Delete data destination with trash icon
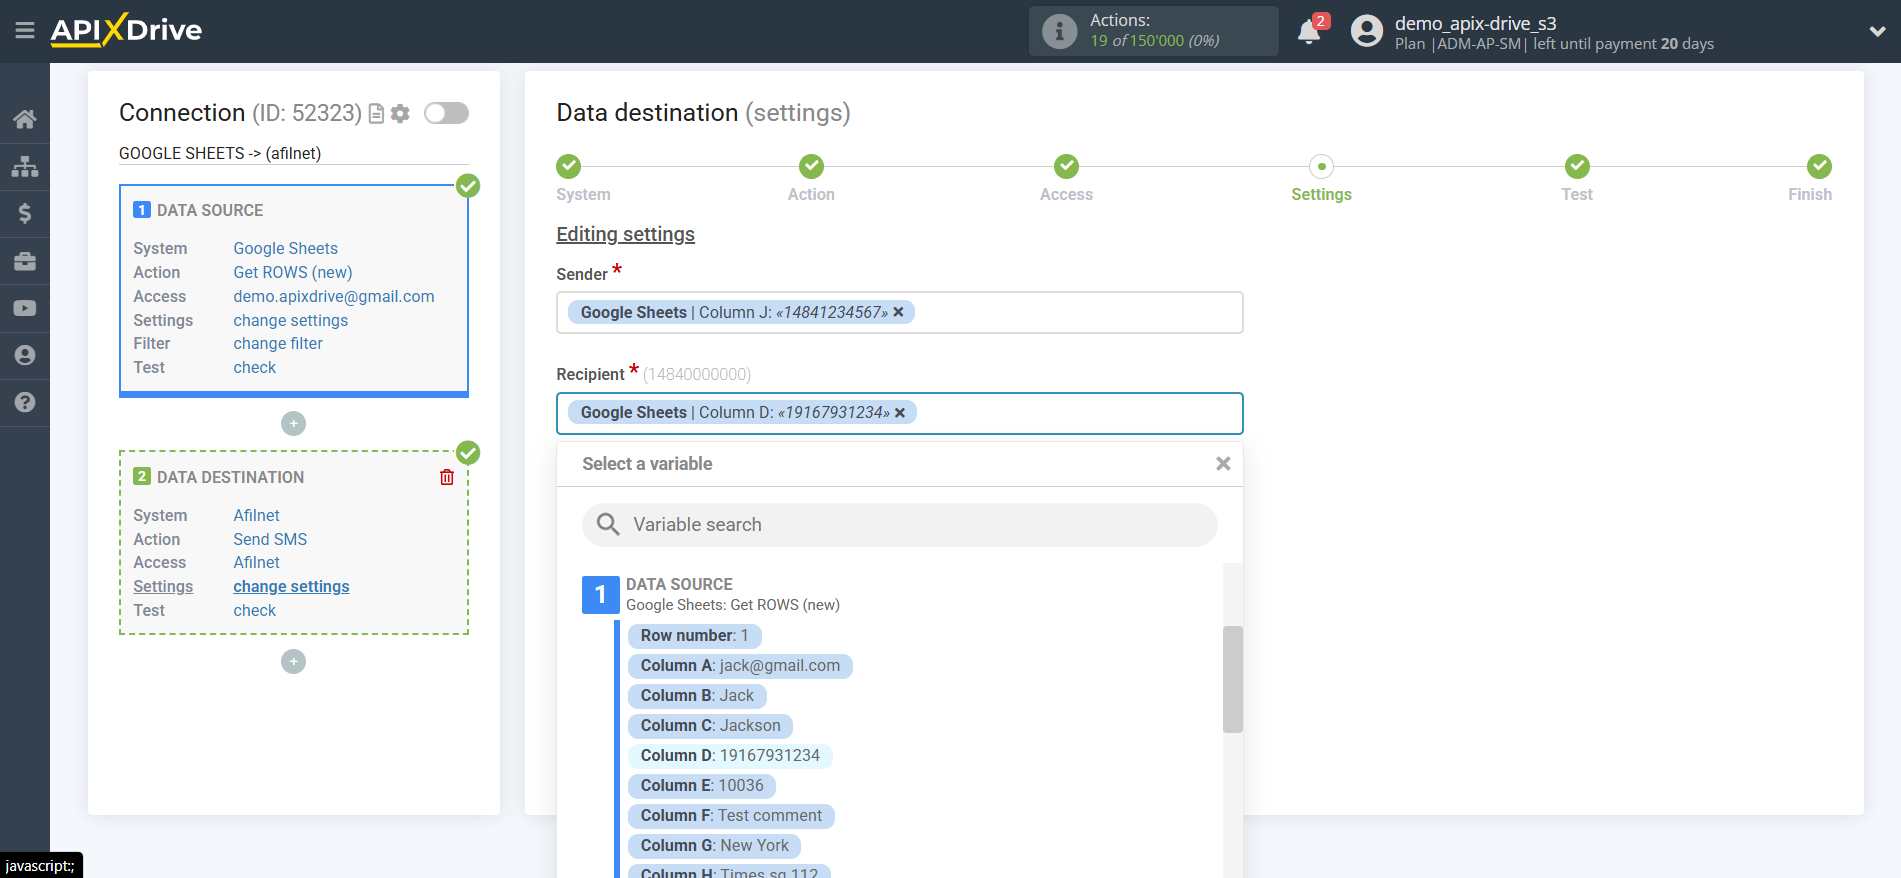1901x878 pixels. [447, 477]
